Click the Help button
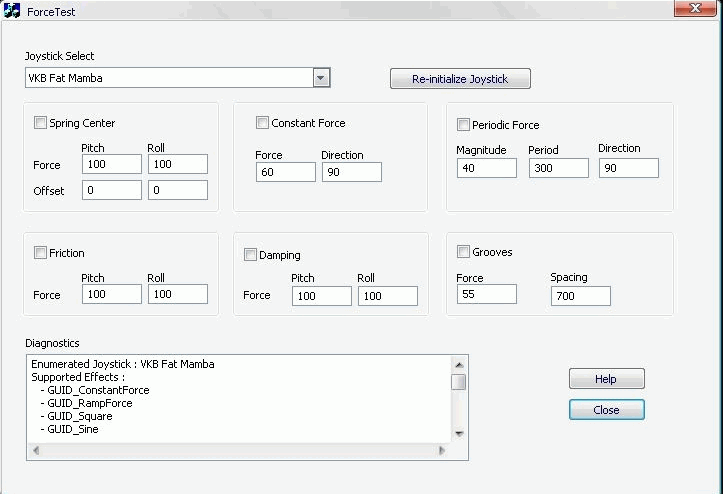723x494 pixels. [x=606, y=379]
